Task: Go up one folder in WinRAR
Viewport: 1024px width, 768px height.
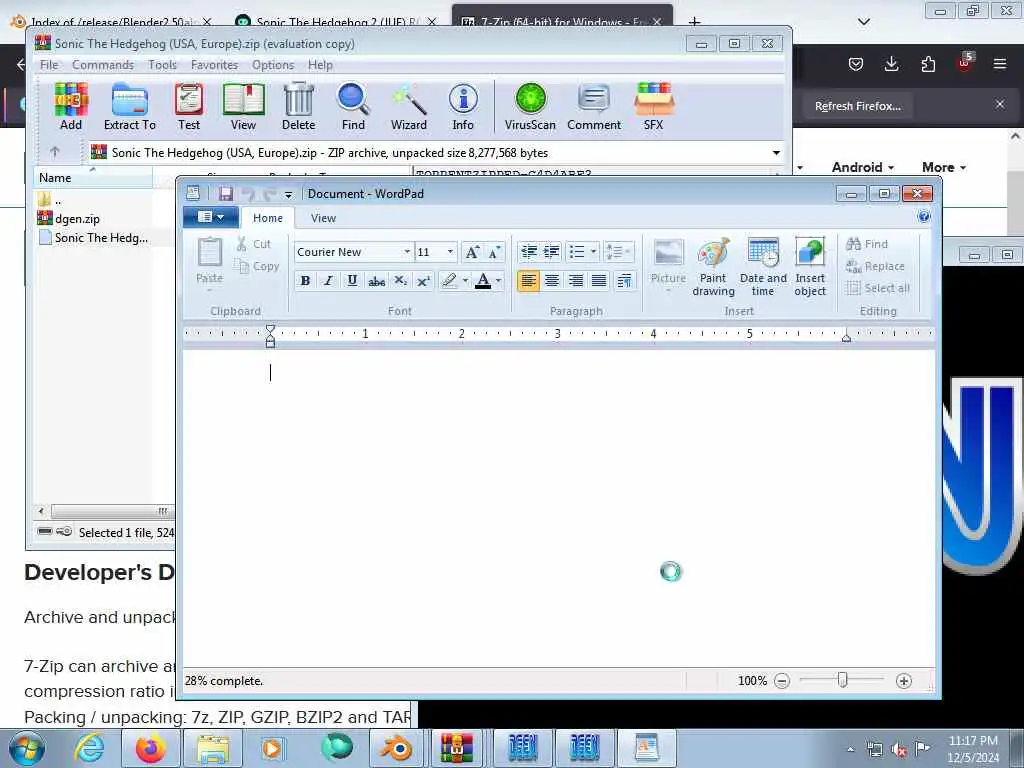Action: pos(55,152)
